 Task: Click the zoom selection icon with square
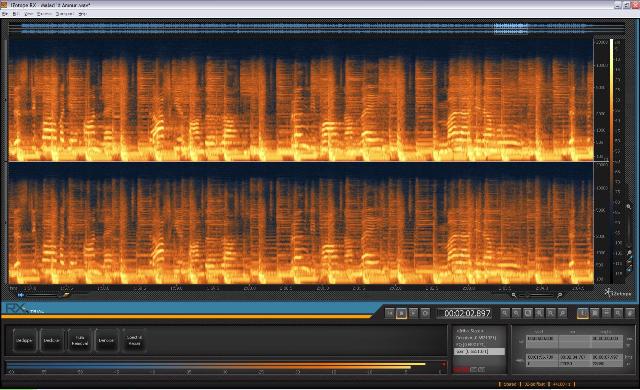(528, 313)
